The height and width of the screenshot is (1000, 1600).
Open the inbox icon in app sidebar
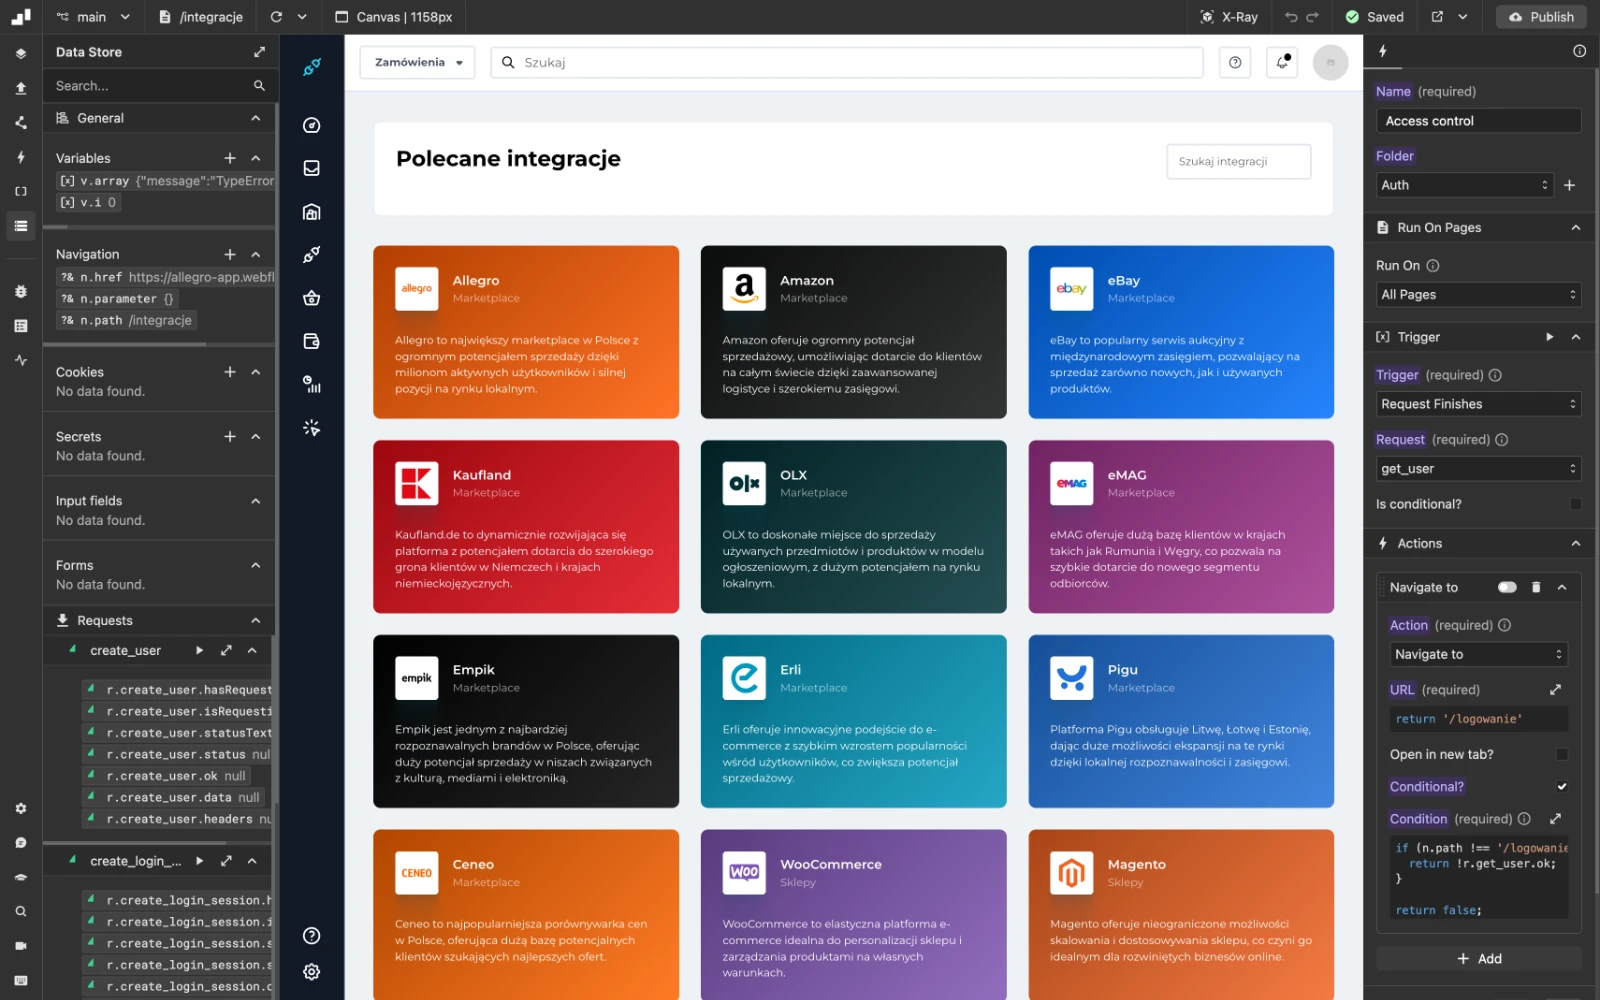click(x=312, y=168)
